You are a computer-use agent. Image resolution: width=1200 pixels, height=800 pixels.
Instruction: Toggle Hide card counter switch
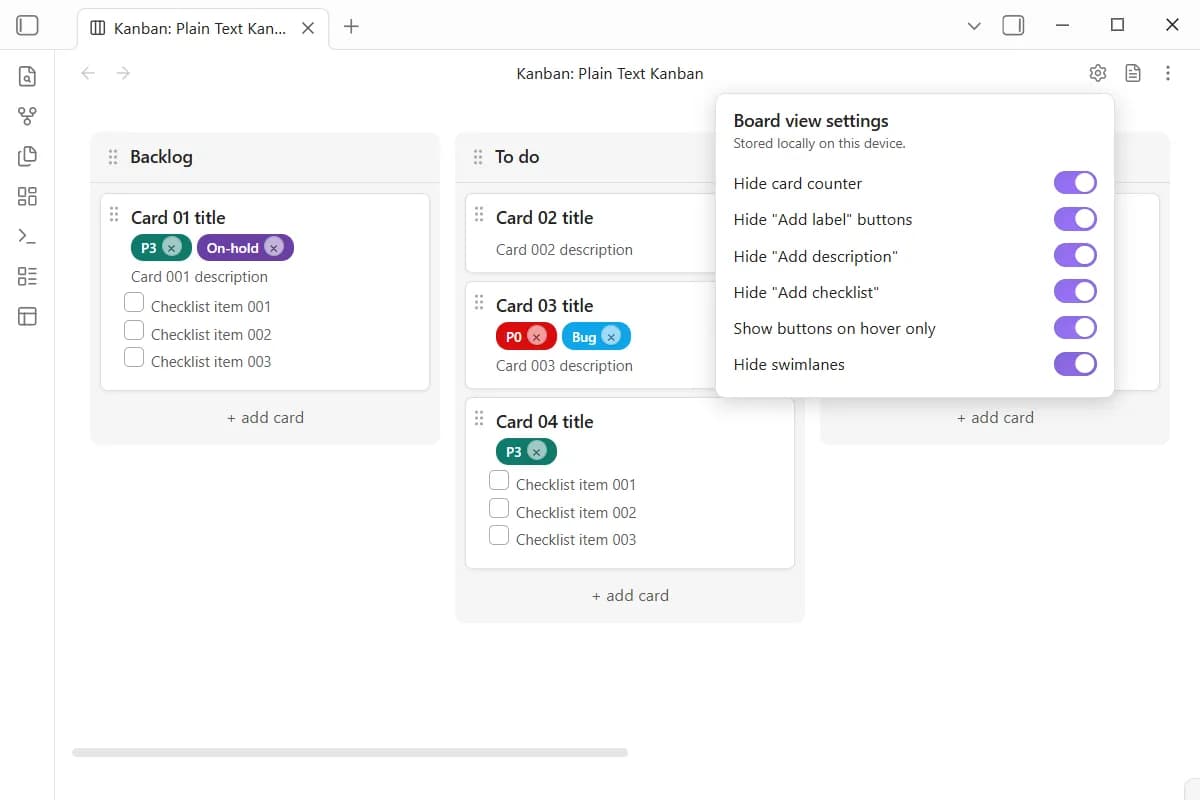(x=1075, y=183)
